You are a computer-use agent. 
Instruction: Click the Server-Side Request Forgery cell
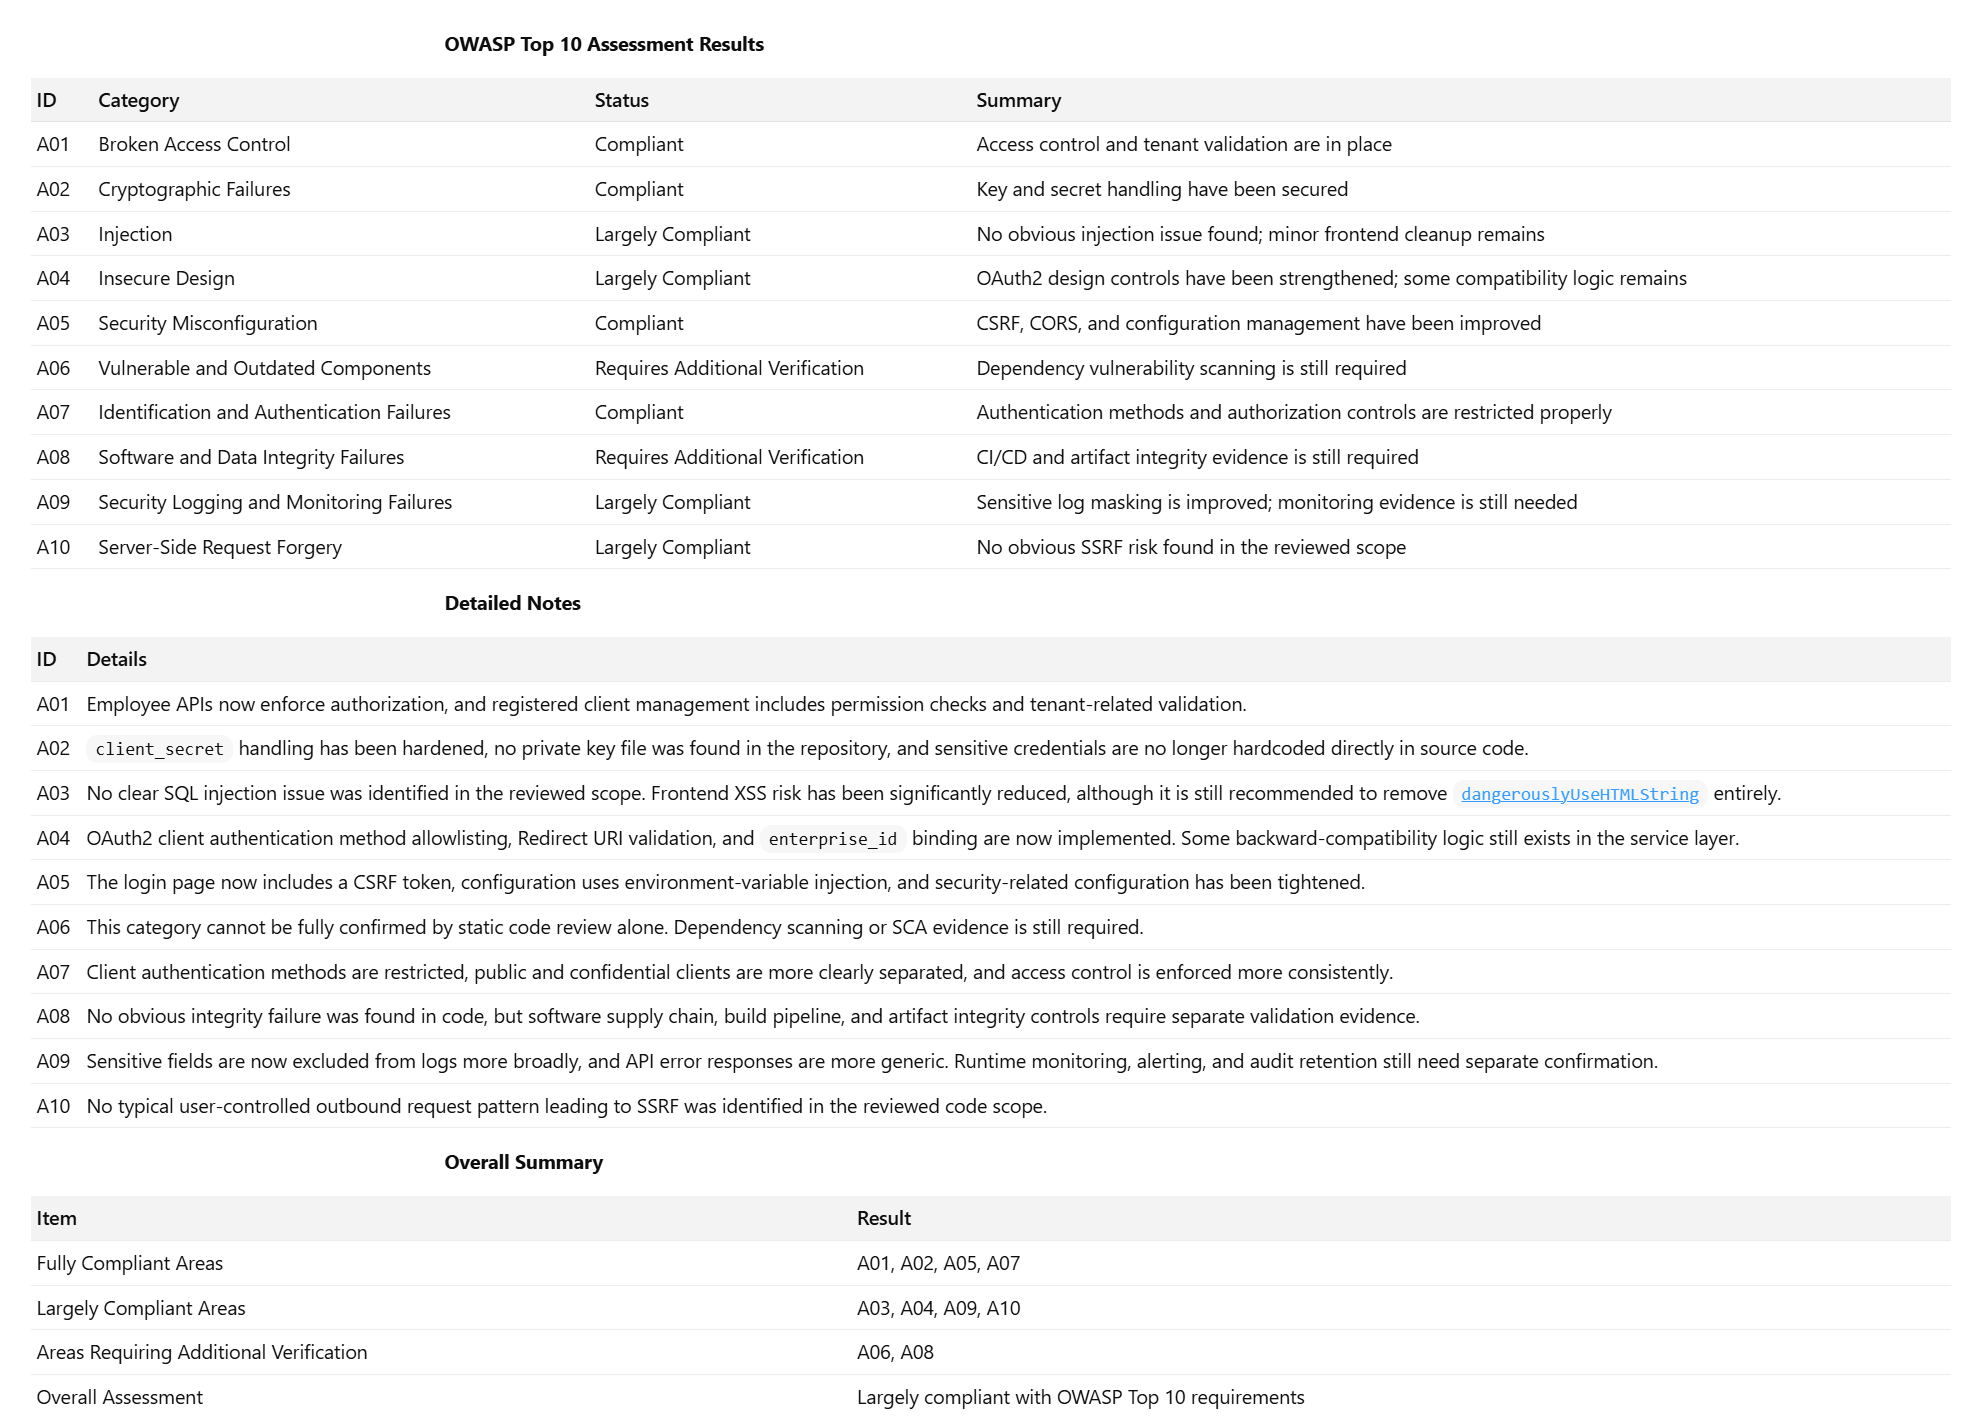[x=219, y=547]
